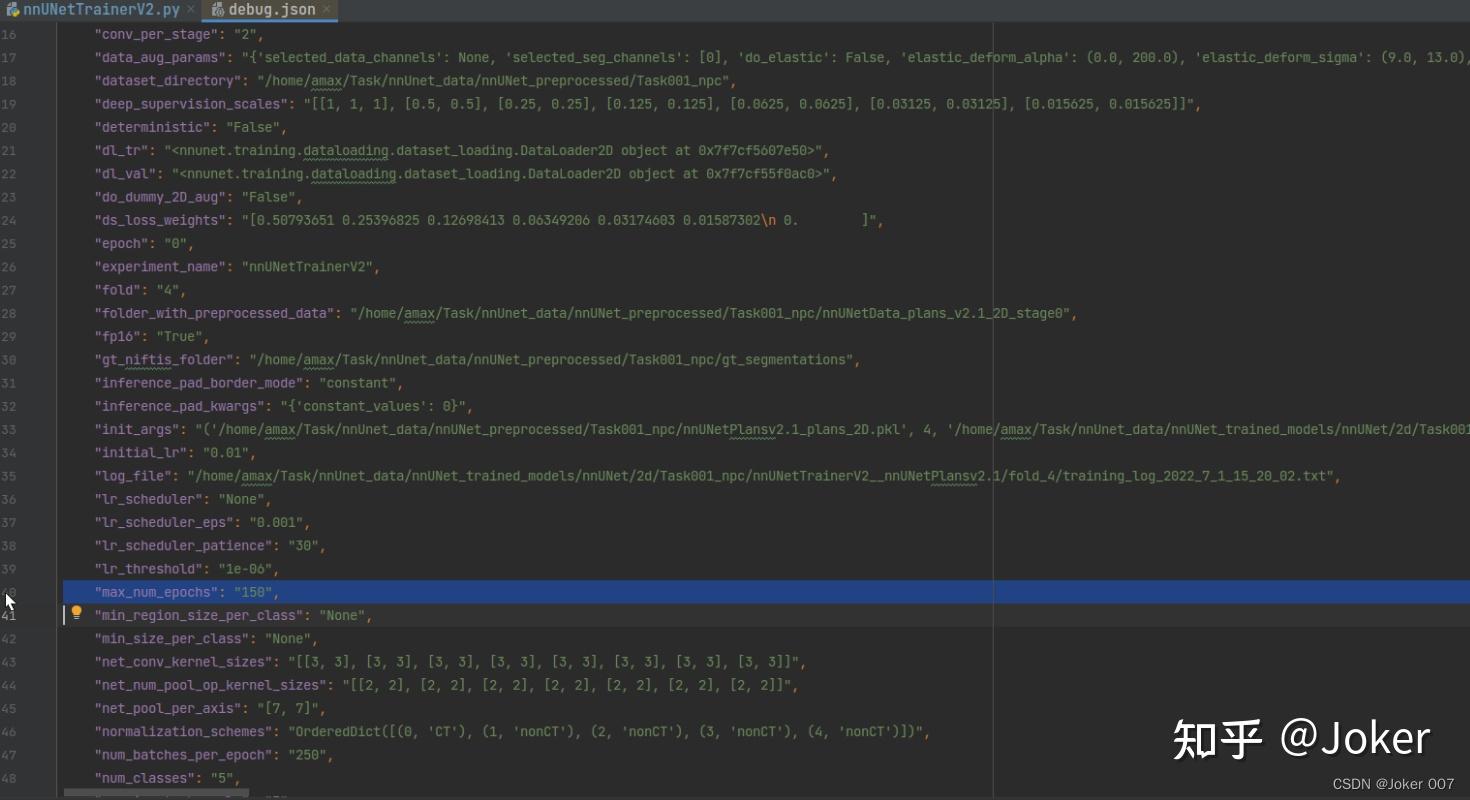
Task: Click the "150" epochs value
Action: [253, 592]
